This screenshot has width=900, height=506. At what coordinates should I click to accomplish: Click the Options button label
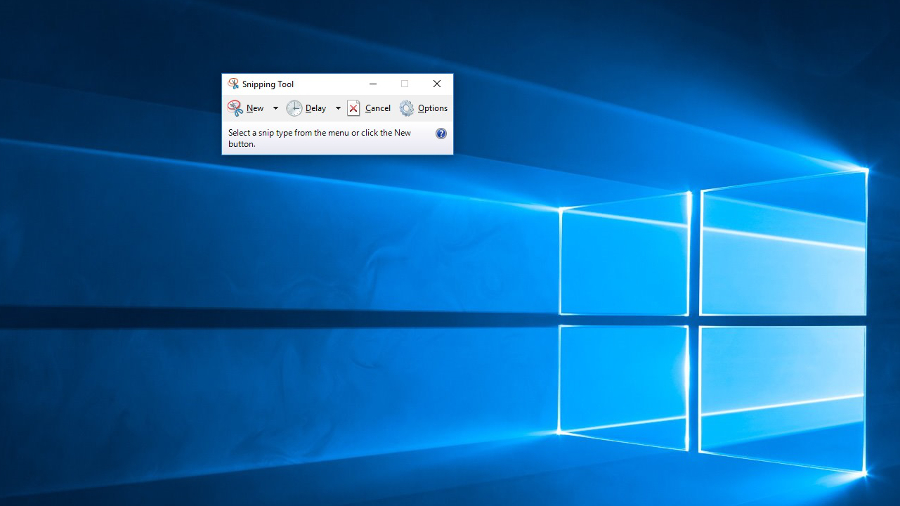click(x=433, y=108)
